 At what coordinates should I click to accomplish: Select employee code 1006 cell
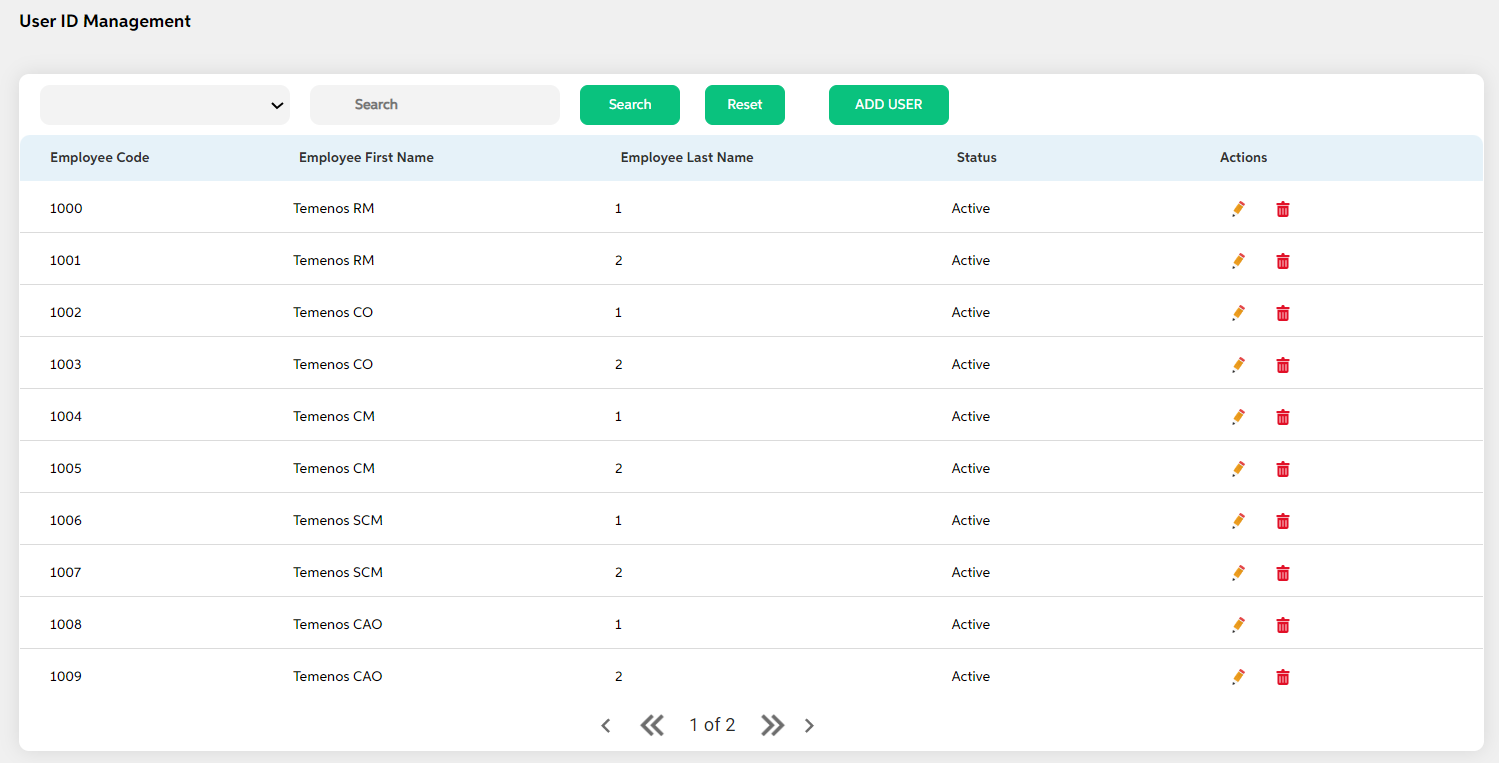pyautogui.click(x=66, y=520)
